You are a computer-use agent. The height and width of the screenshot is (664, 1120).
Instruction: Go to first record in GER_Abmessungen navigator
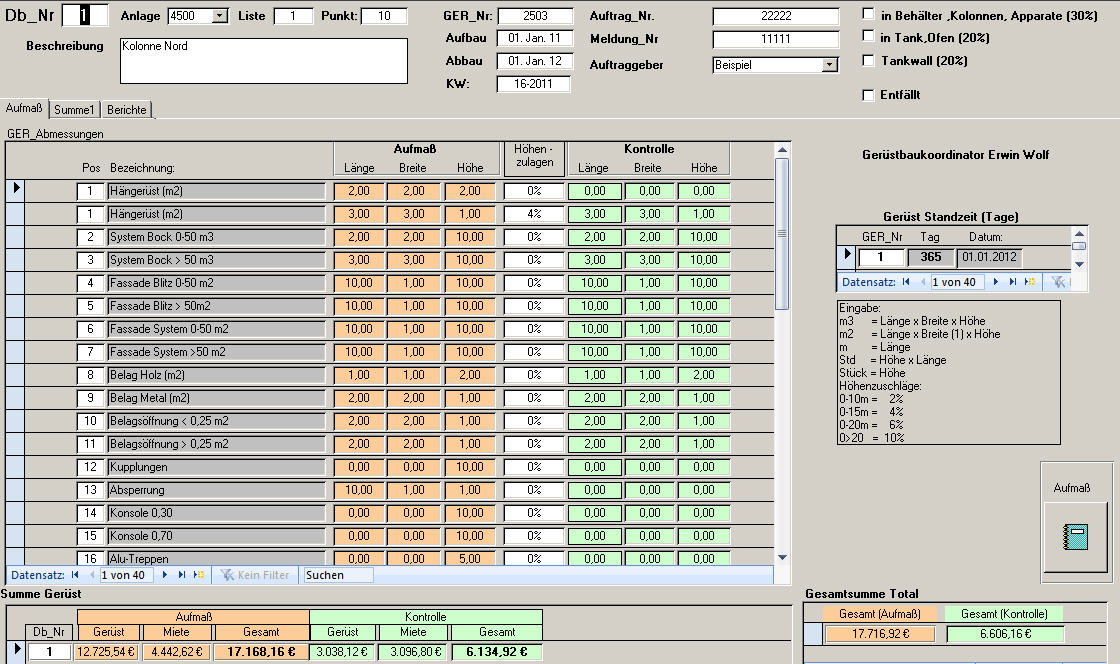75,575
